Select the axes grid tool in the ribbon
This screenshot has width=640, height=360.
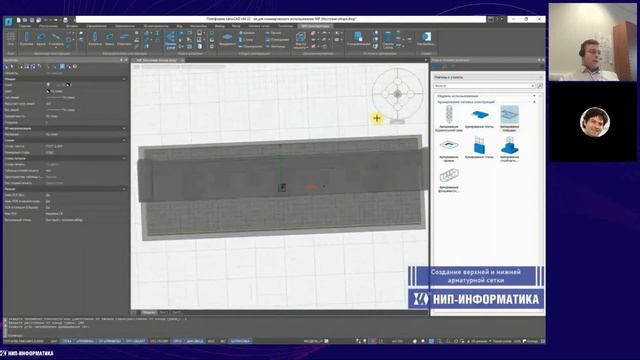coord(11,39)
